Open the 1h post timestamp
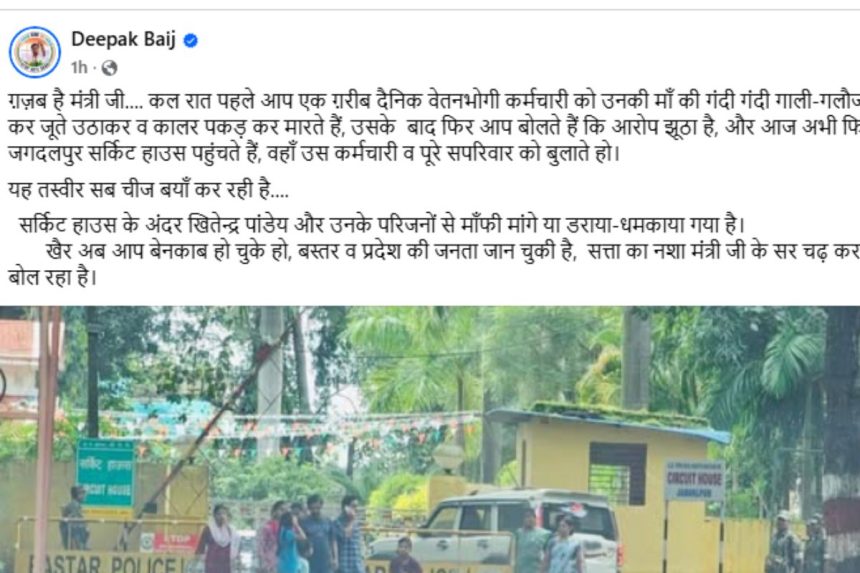This screenshot has height=573, width=860. click(79, 67)
